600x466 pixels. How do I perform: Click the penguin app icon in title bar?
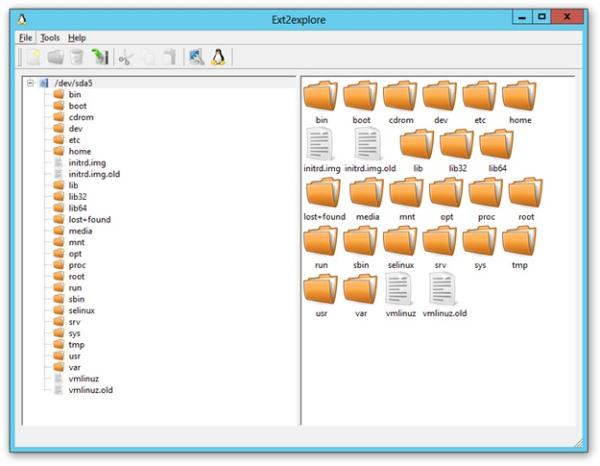22,20
